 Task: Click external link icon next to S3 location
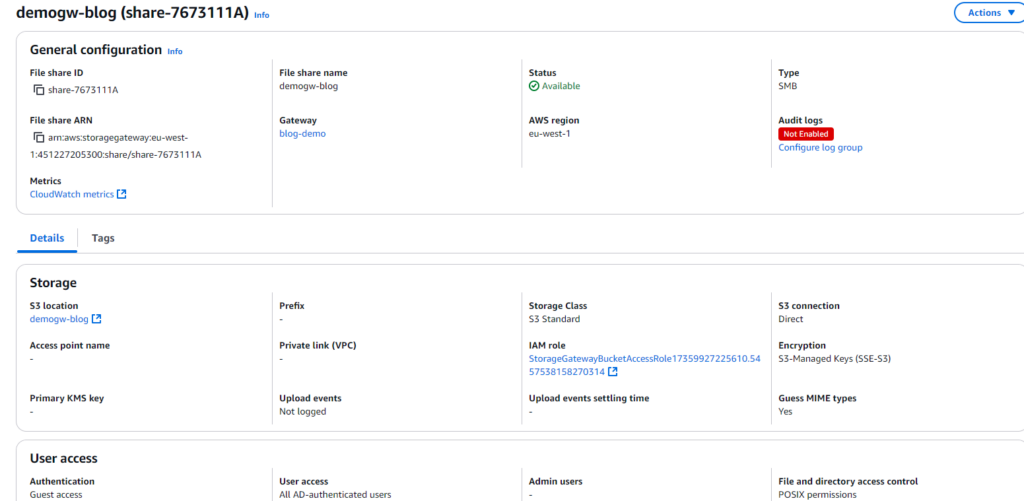(x=97, y=320)
